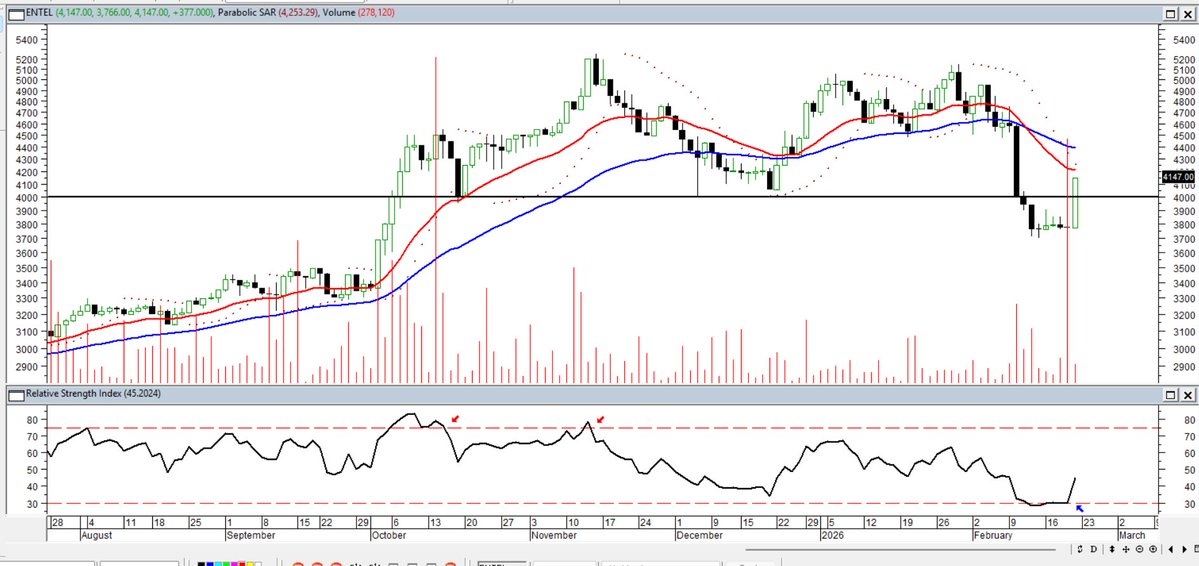Click the September label on the date axis
This screenshot has width=1199, height=566.
coord(250,535)
